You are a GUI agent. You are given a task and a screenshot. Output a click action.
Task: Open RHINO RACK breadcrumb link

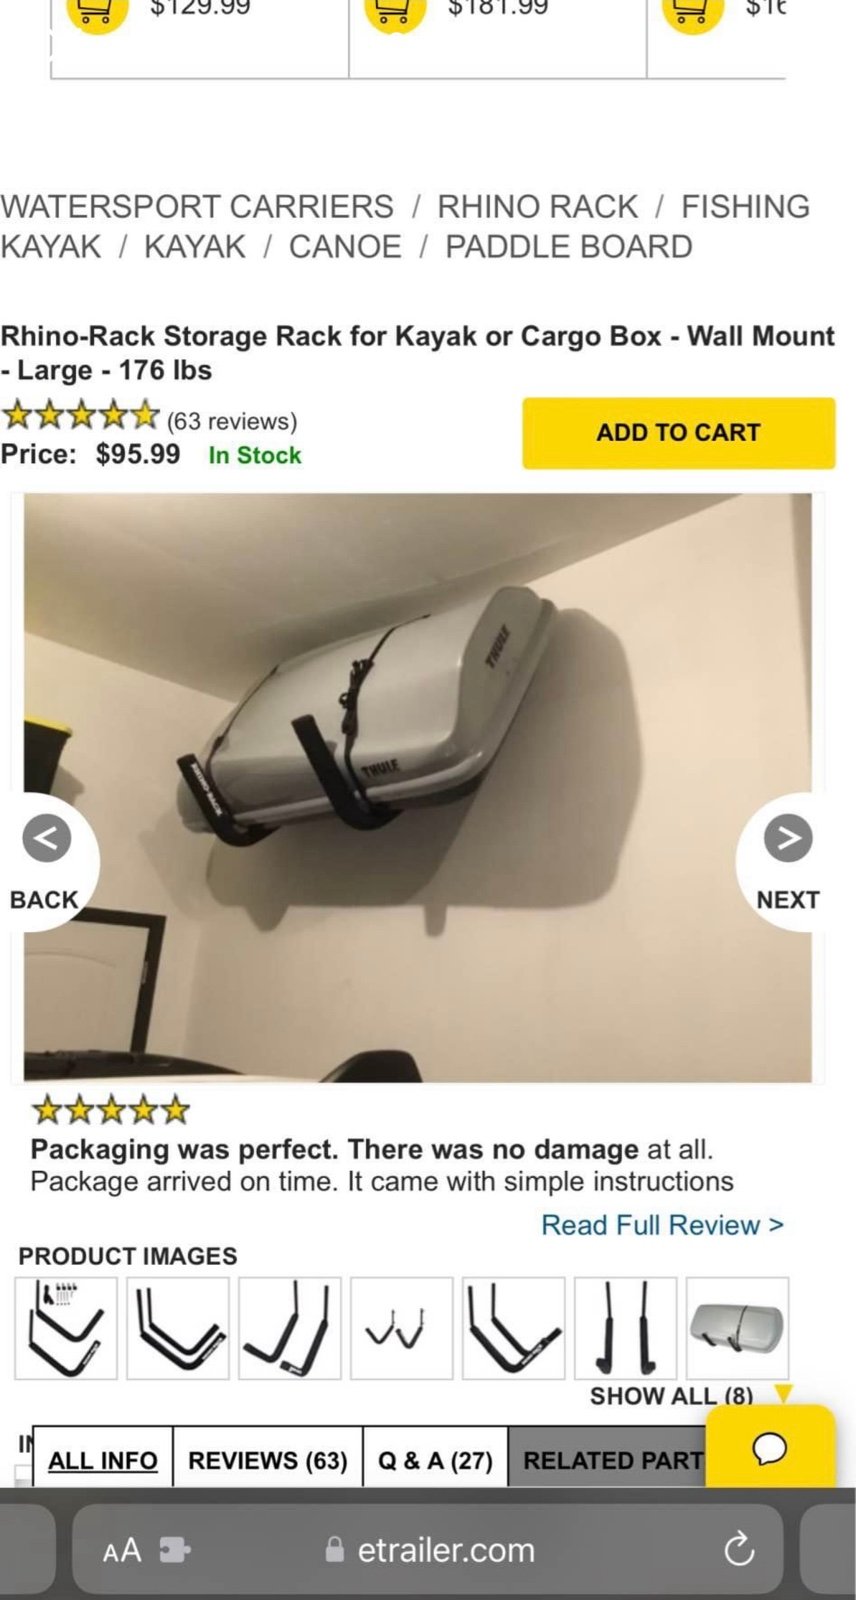537,206
